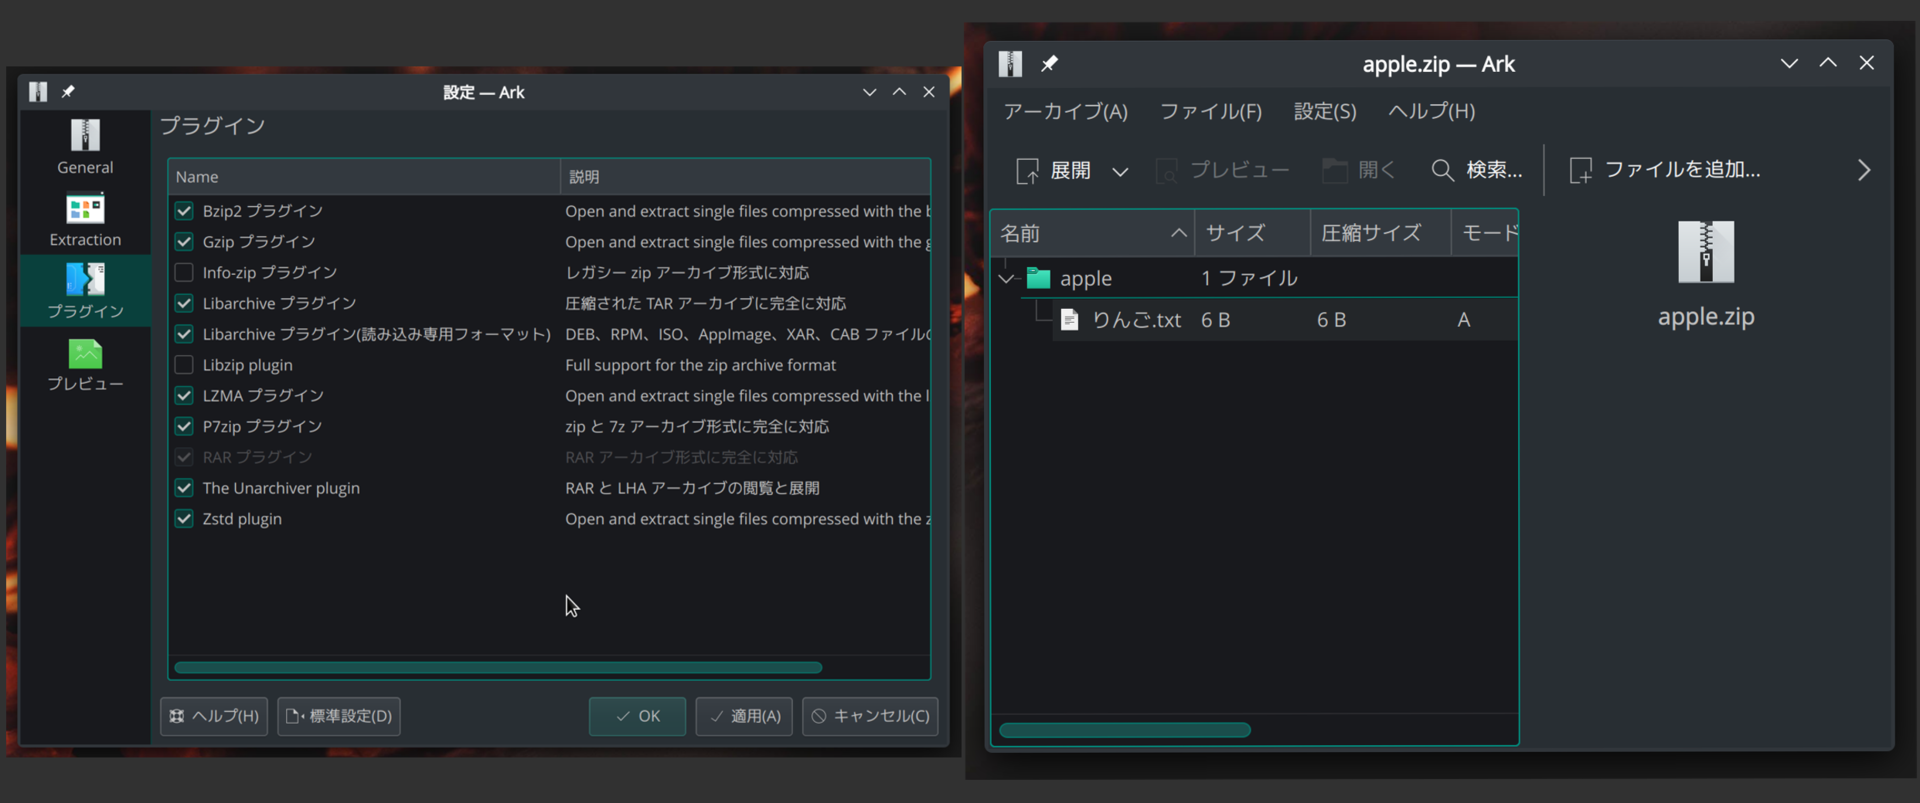The height and width of the screenshot is (803, 1920).
Task: Click the plugin list horizontal scrollbar
Action: pyautogui.click(x=498, y=667)
